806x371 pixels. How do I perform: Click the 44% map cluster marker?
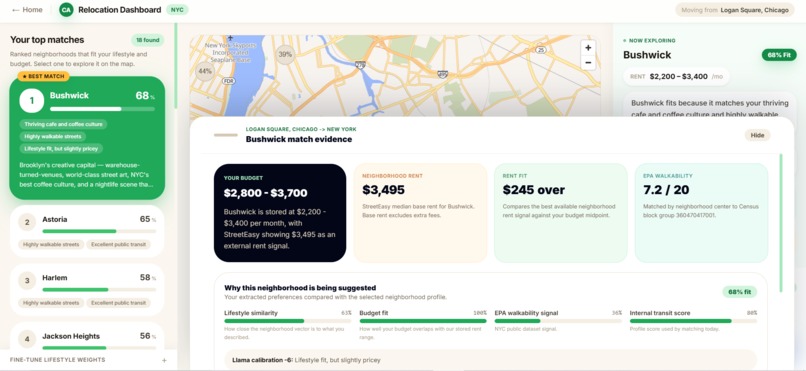click(205, 71)
